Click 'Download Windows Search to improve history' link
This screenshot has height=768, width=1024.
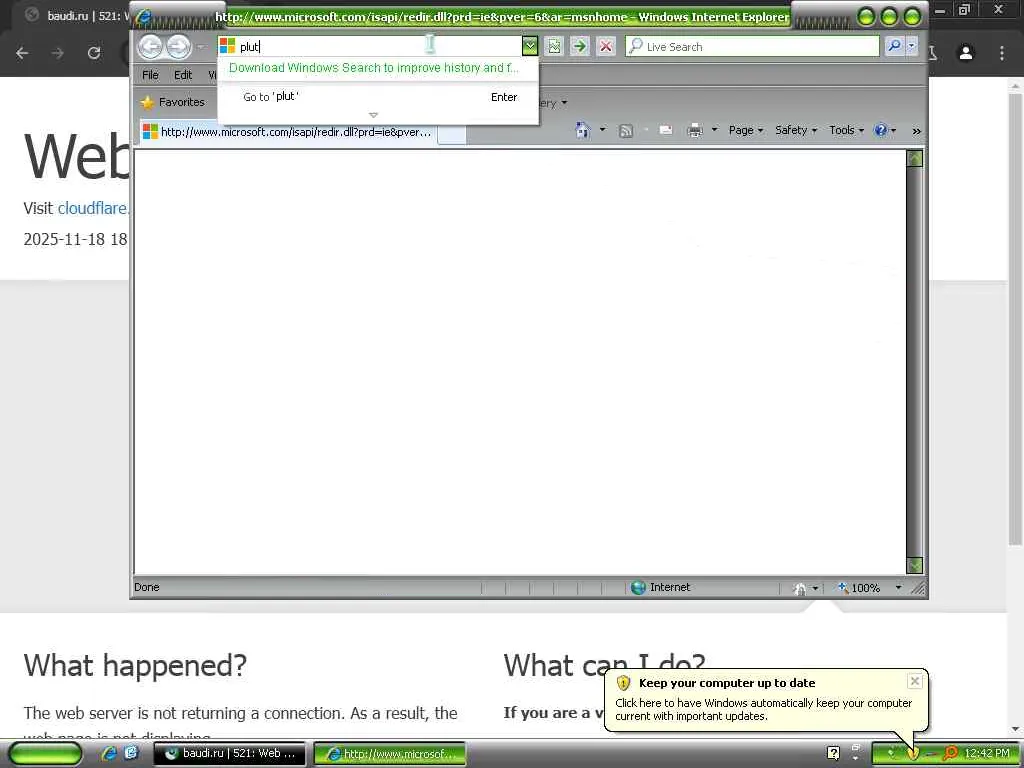[x=374, y=68]
